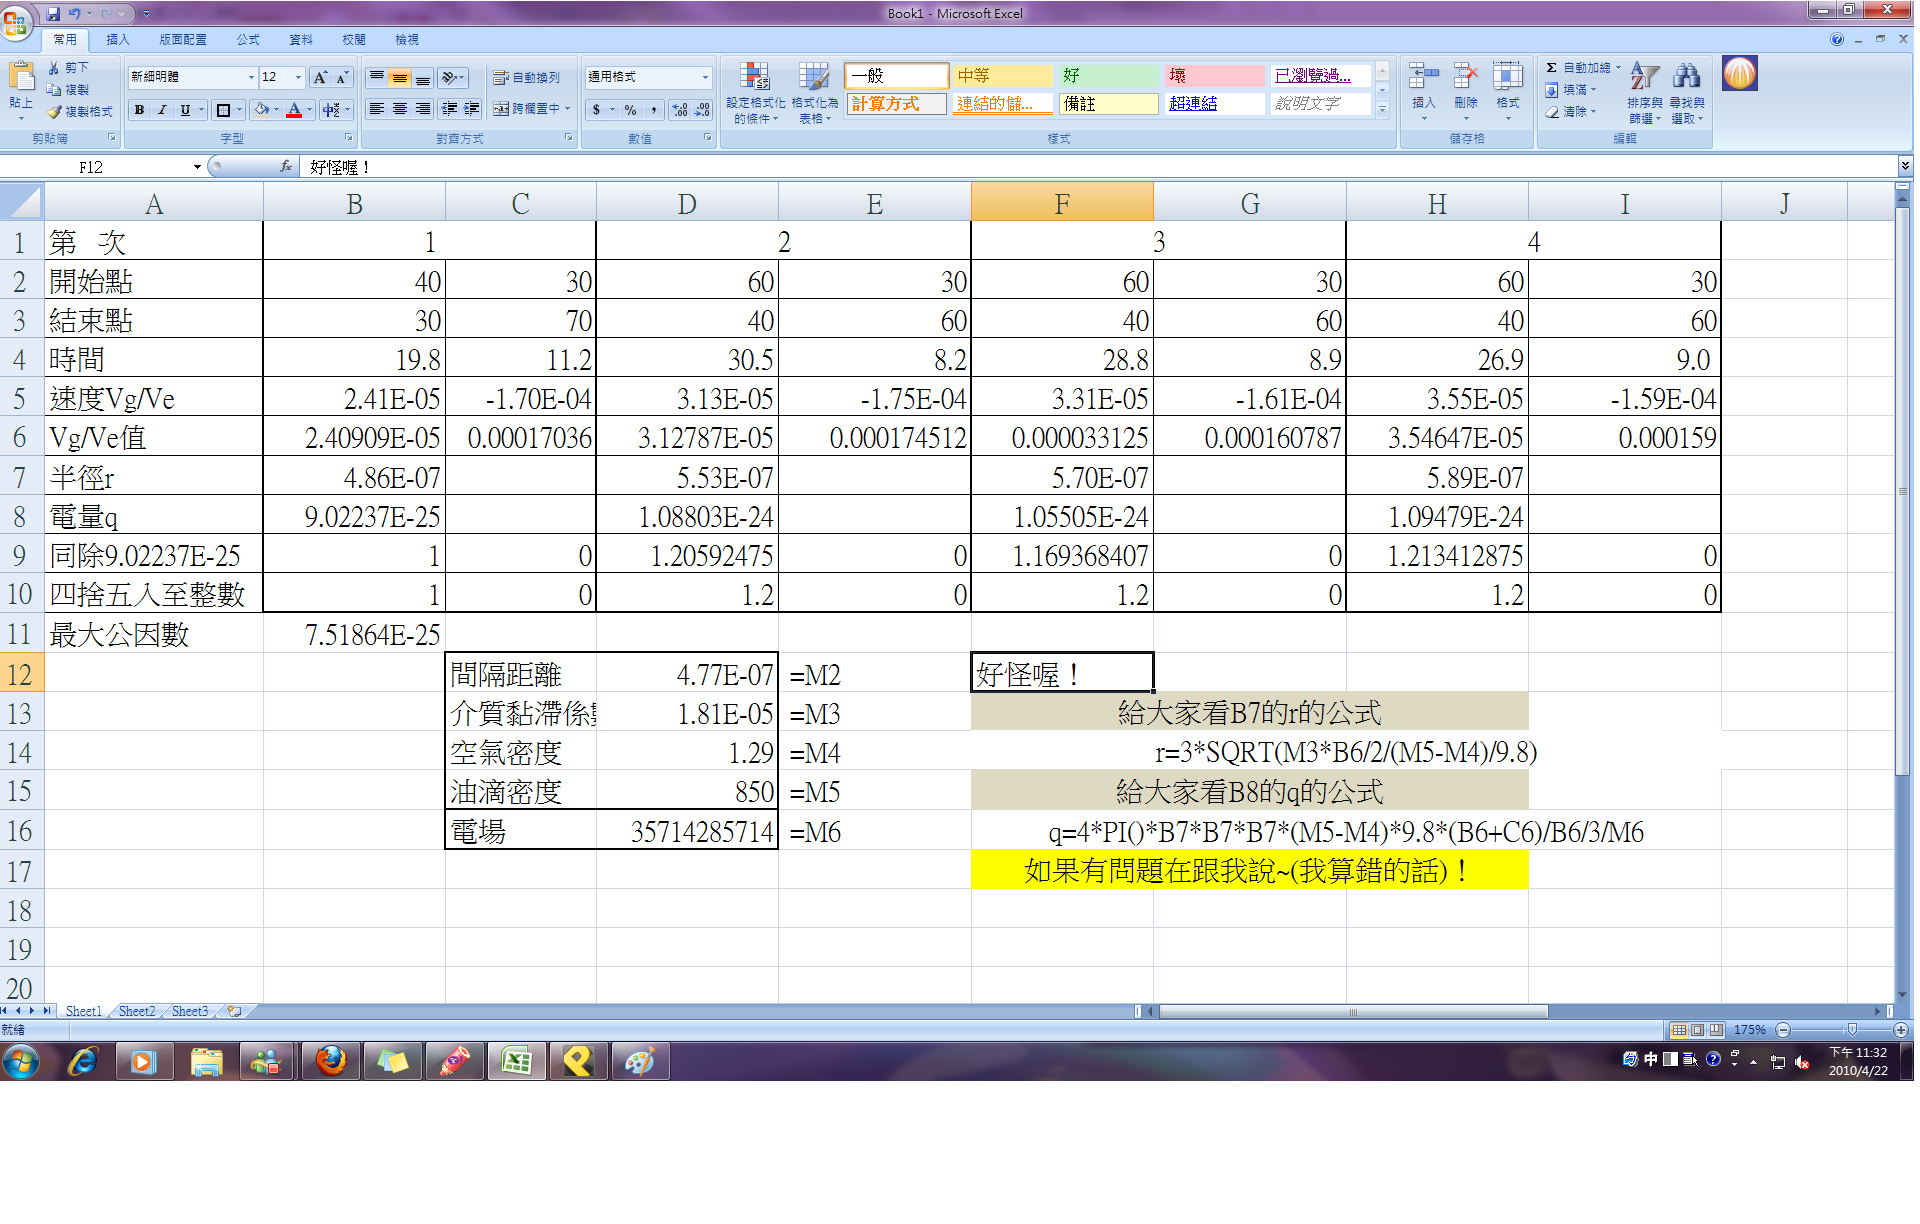
Task: Click the 自動換列 wrap text button
Action: [526, 77]
